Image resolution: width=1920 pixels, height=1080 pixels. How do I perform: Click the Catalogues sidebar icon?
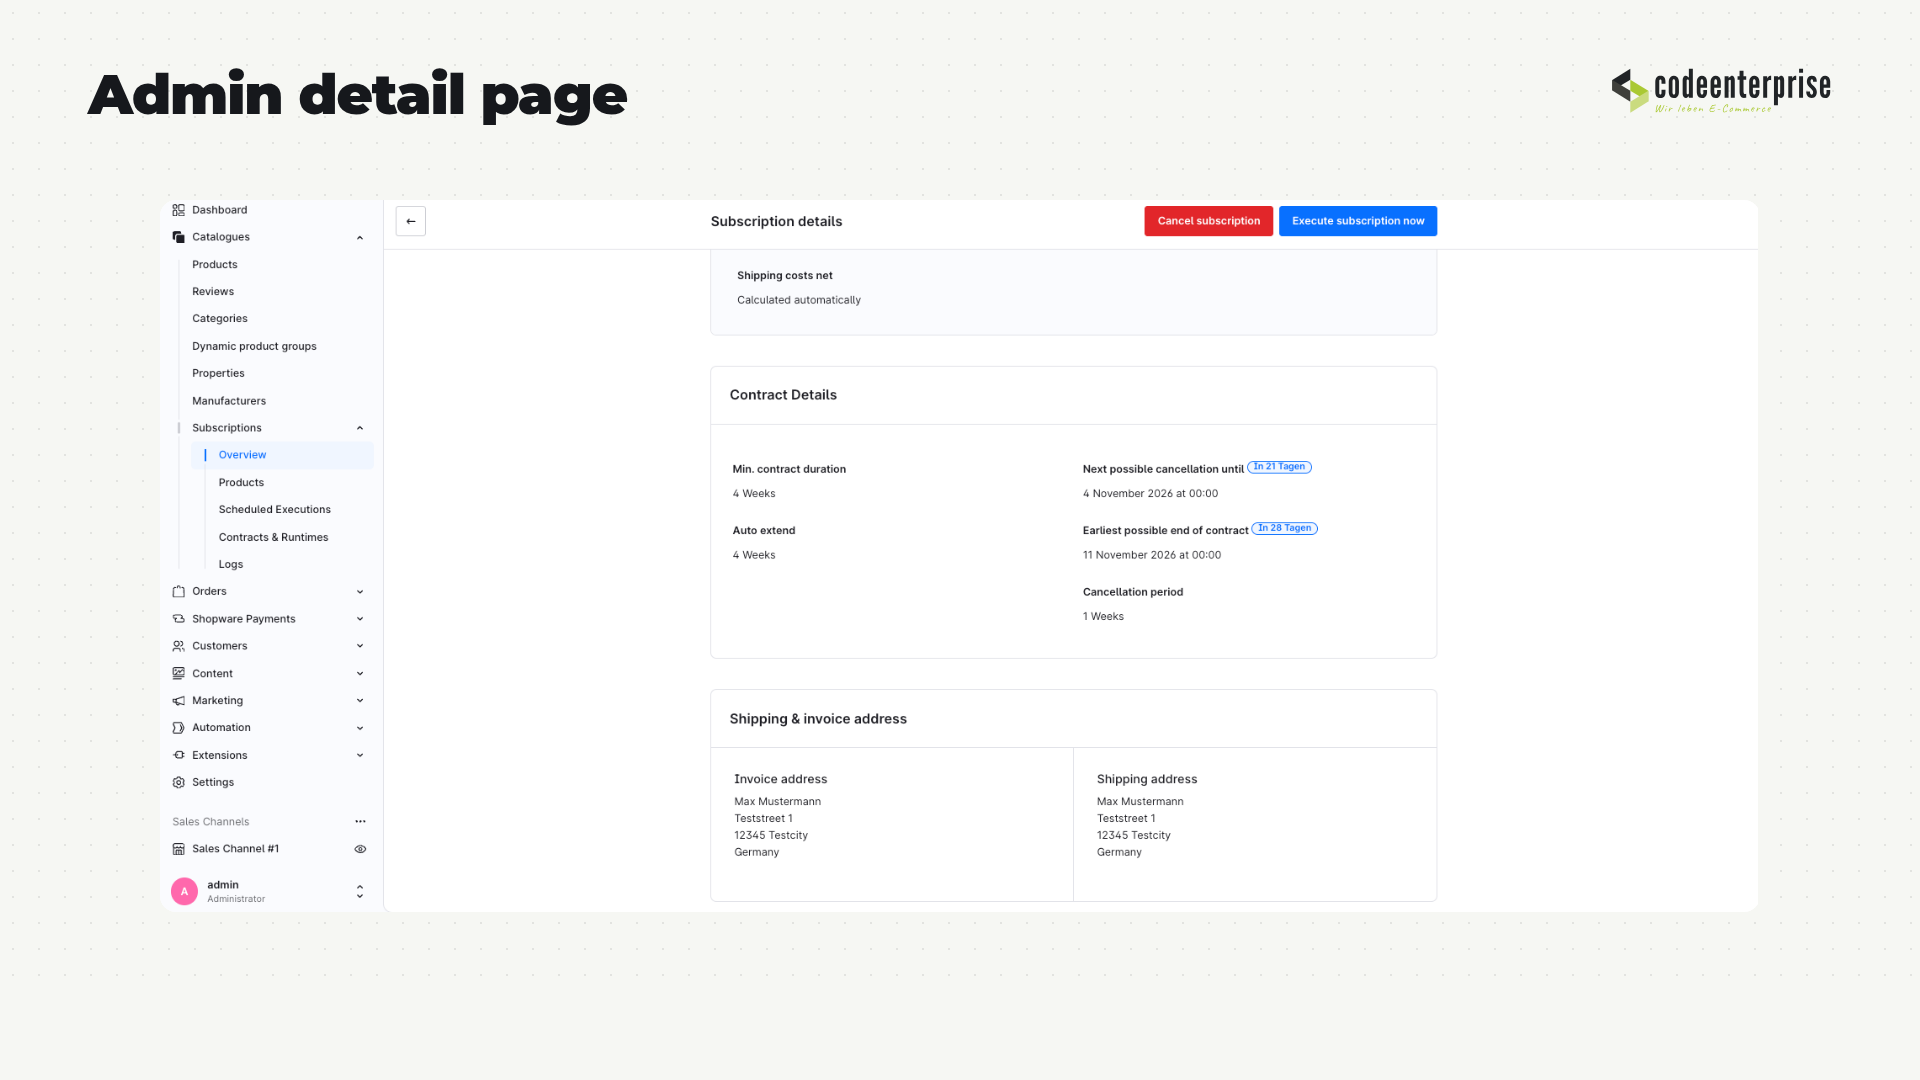[178, 237]
